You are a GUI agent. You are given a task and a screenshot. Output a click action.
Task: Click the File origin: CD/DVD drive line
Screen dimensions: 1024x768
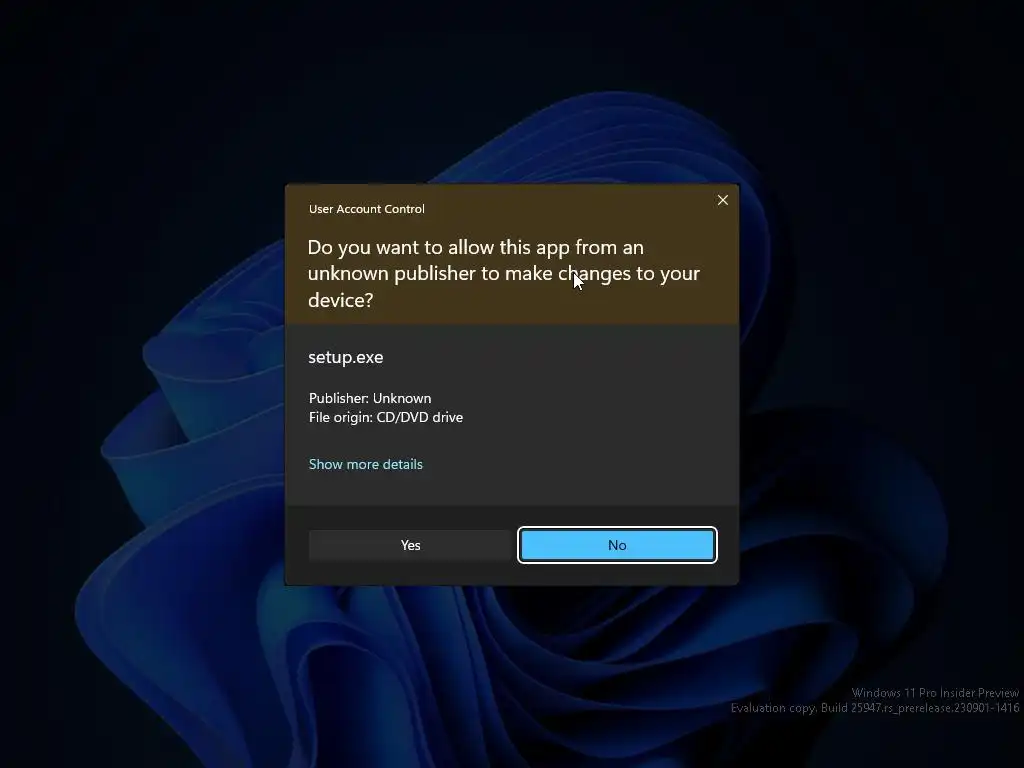point(385,417)
